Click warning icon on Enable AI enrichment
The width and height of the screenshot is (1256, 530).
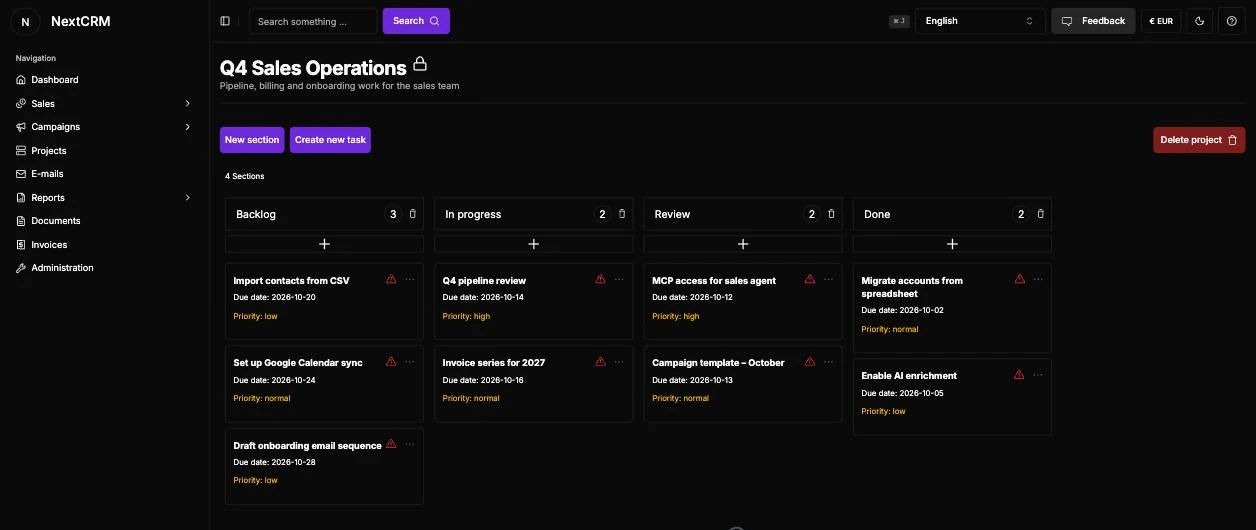pyautogui.click(x=1019, y=374)
